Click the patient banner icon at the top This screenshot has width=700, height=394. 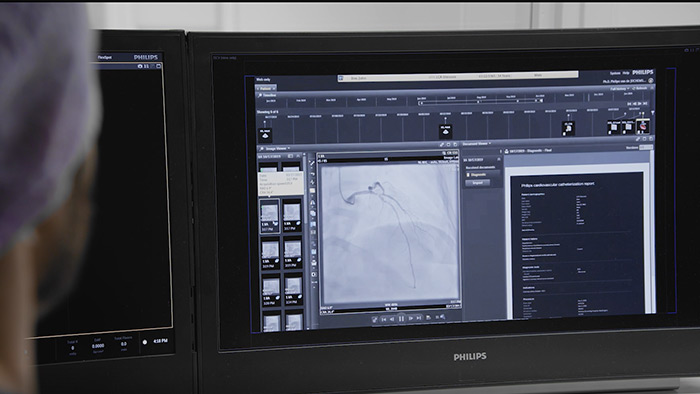click(341, 78)
